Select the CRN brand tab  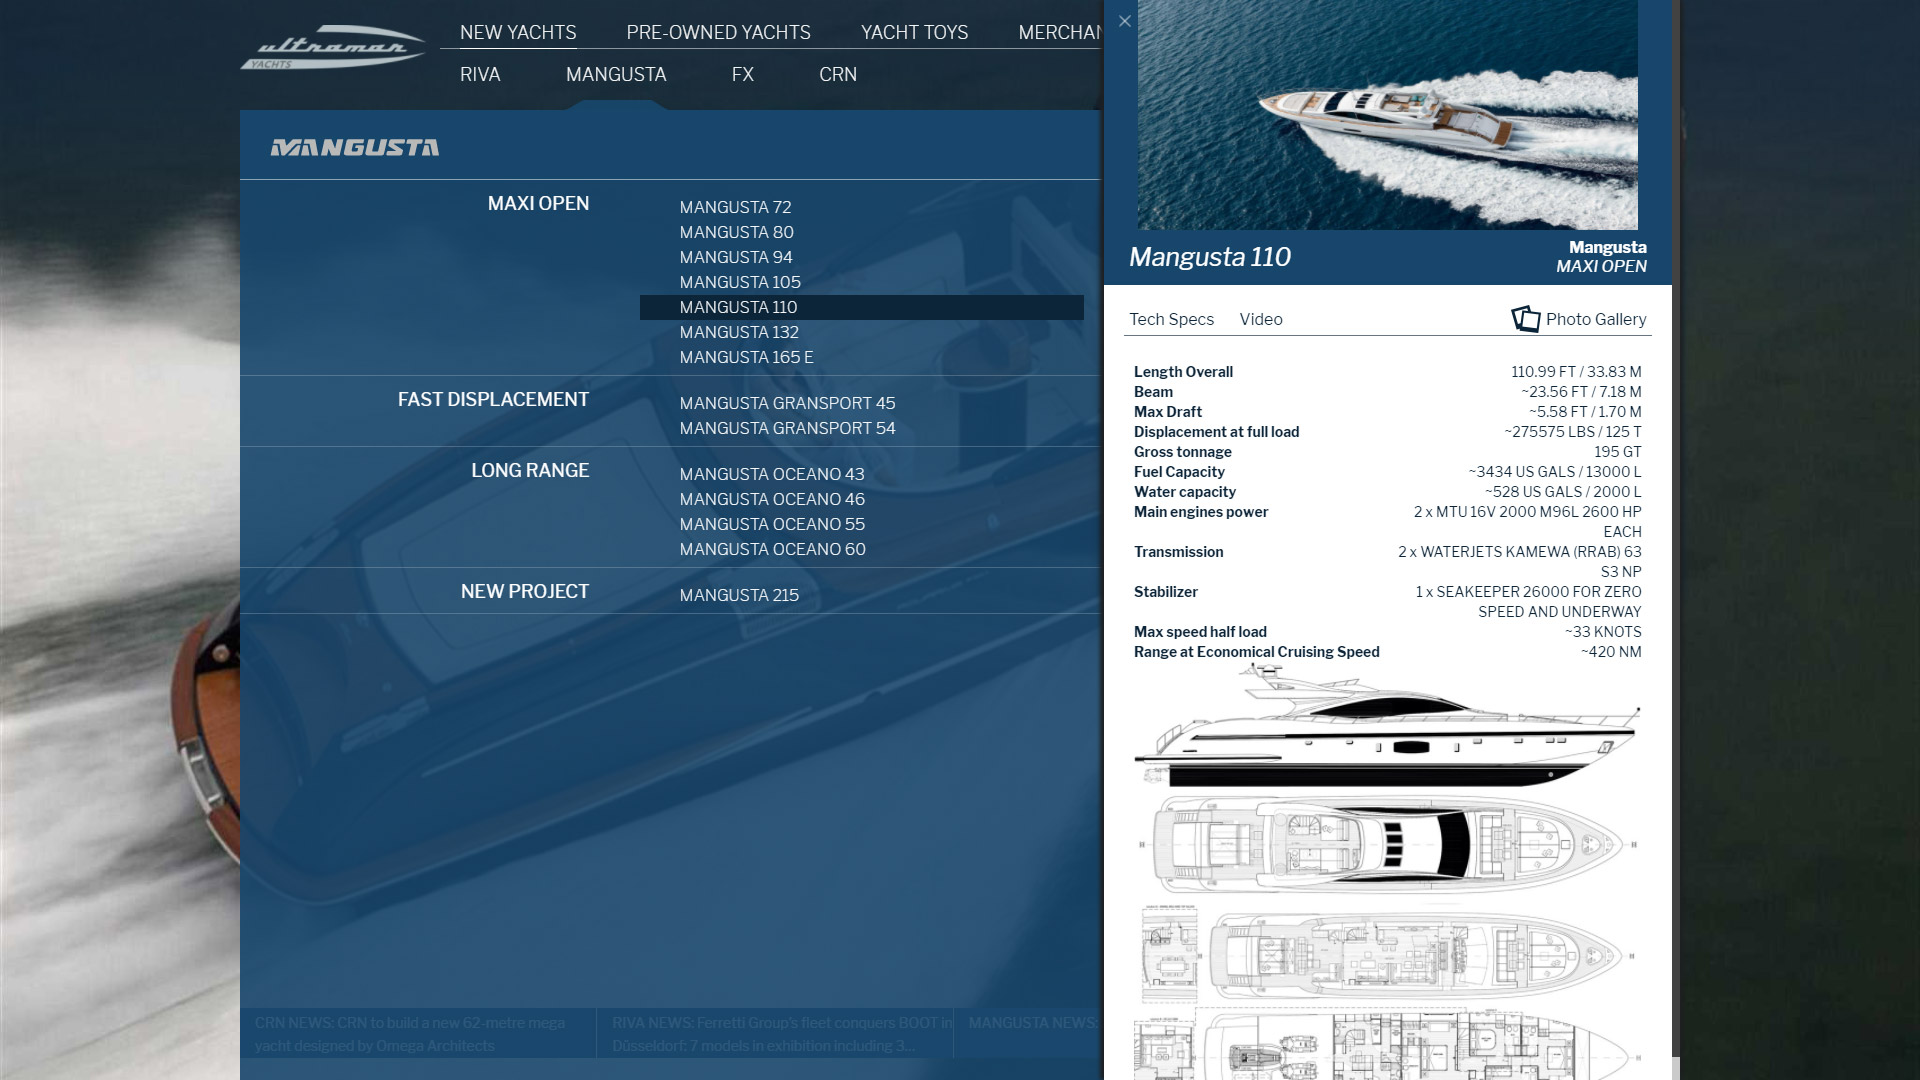coord(838,74)
